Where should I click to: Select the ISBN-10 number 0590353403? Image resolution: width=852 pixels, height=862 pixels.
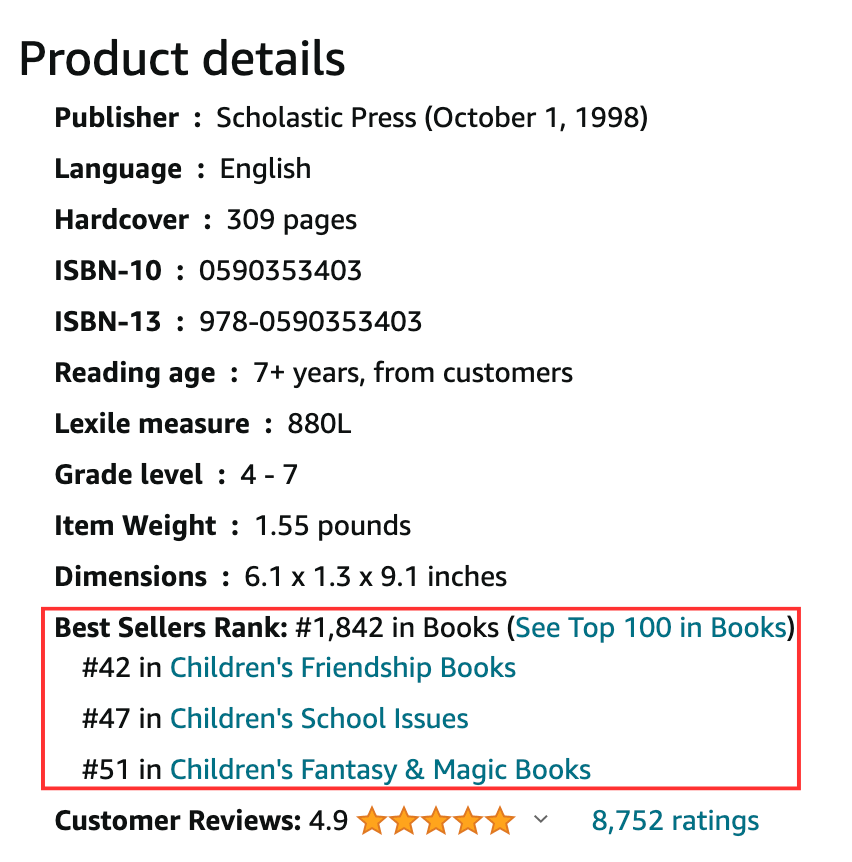coord(280,270)
